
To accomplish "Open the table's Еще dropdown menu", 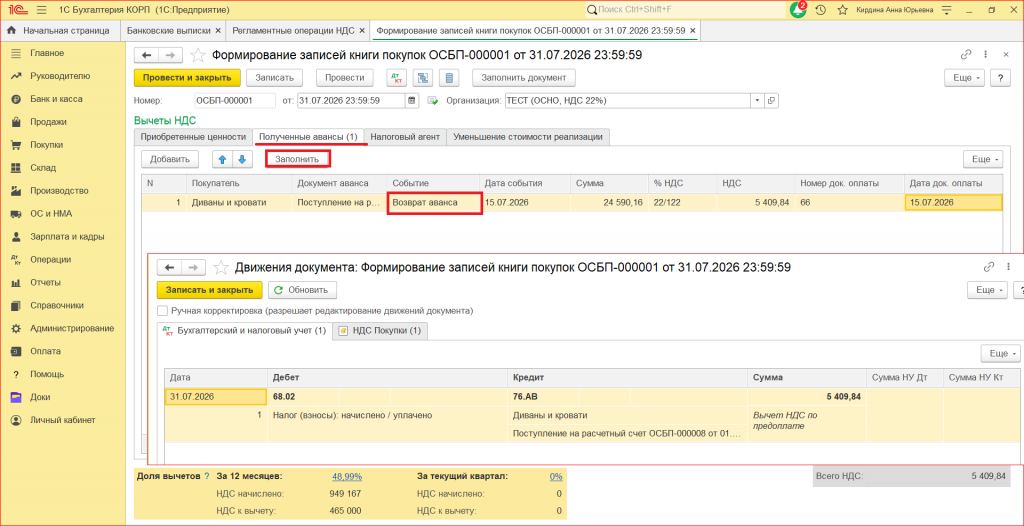I will point(982,159).
